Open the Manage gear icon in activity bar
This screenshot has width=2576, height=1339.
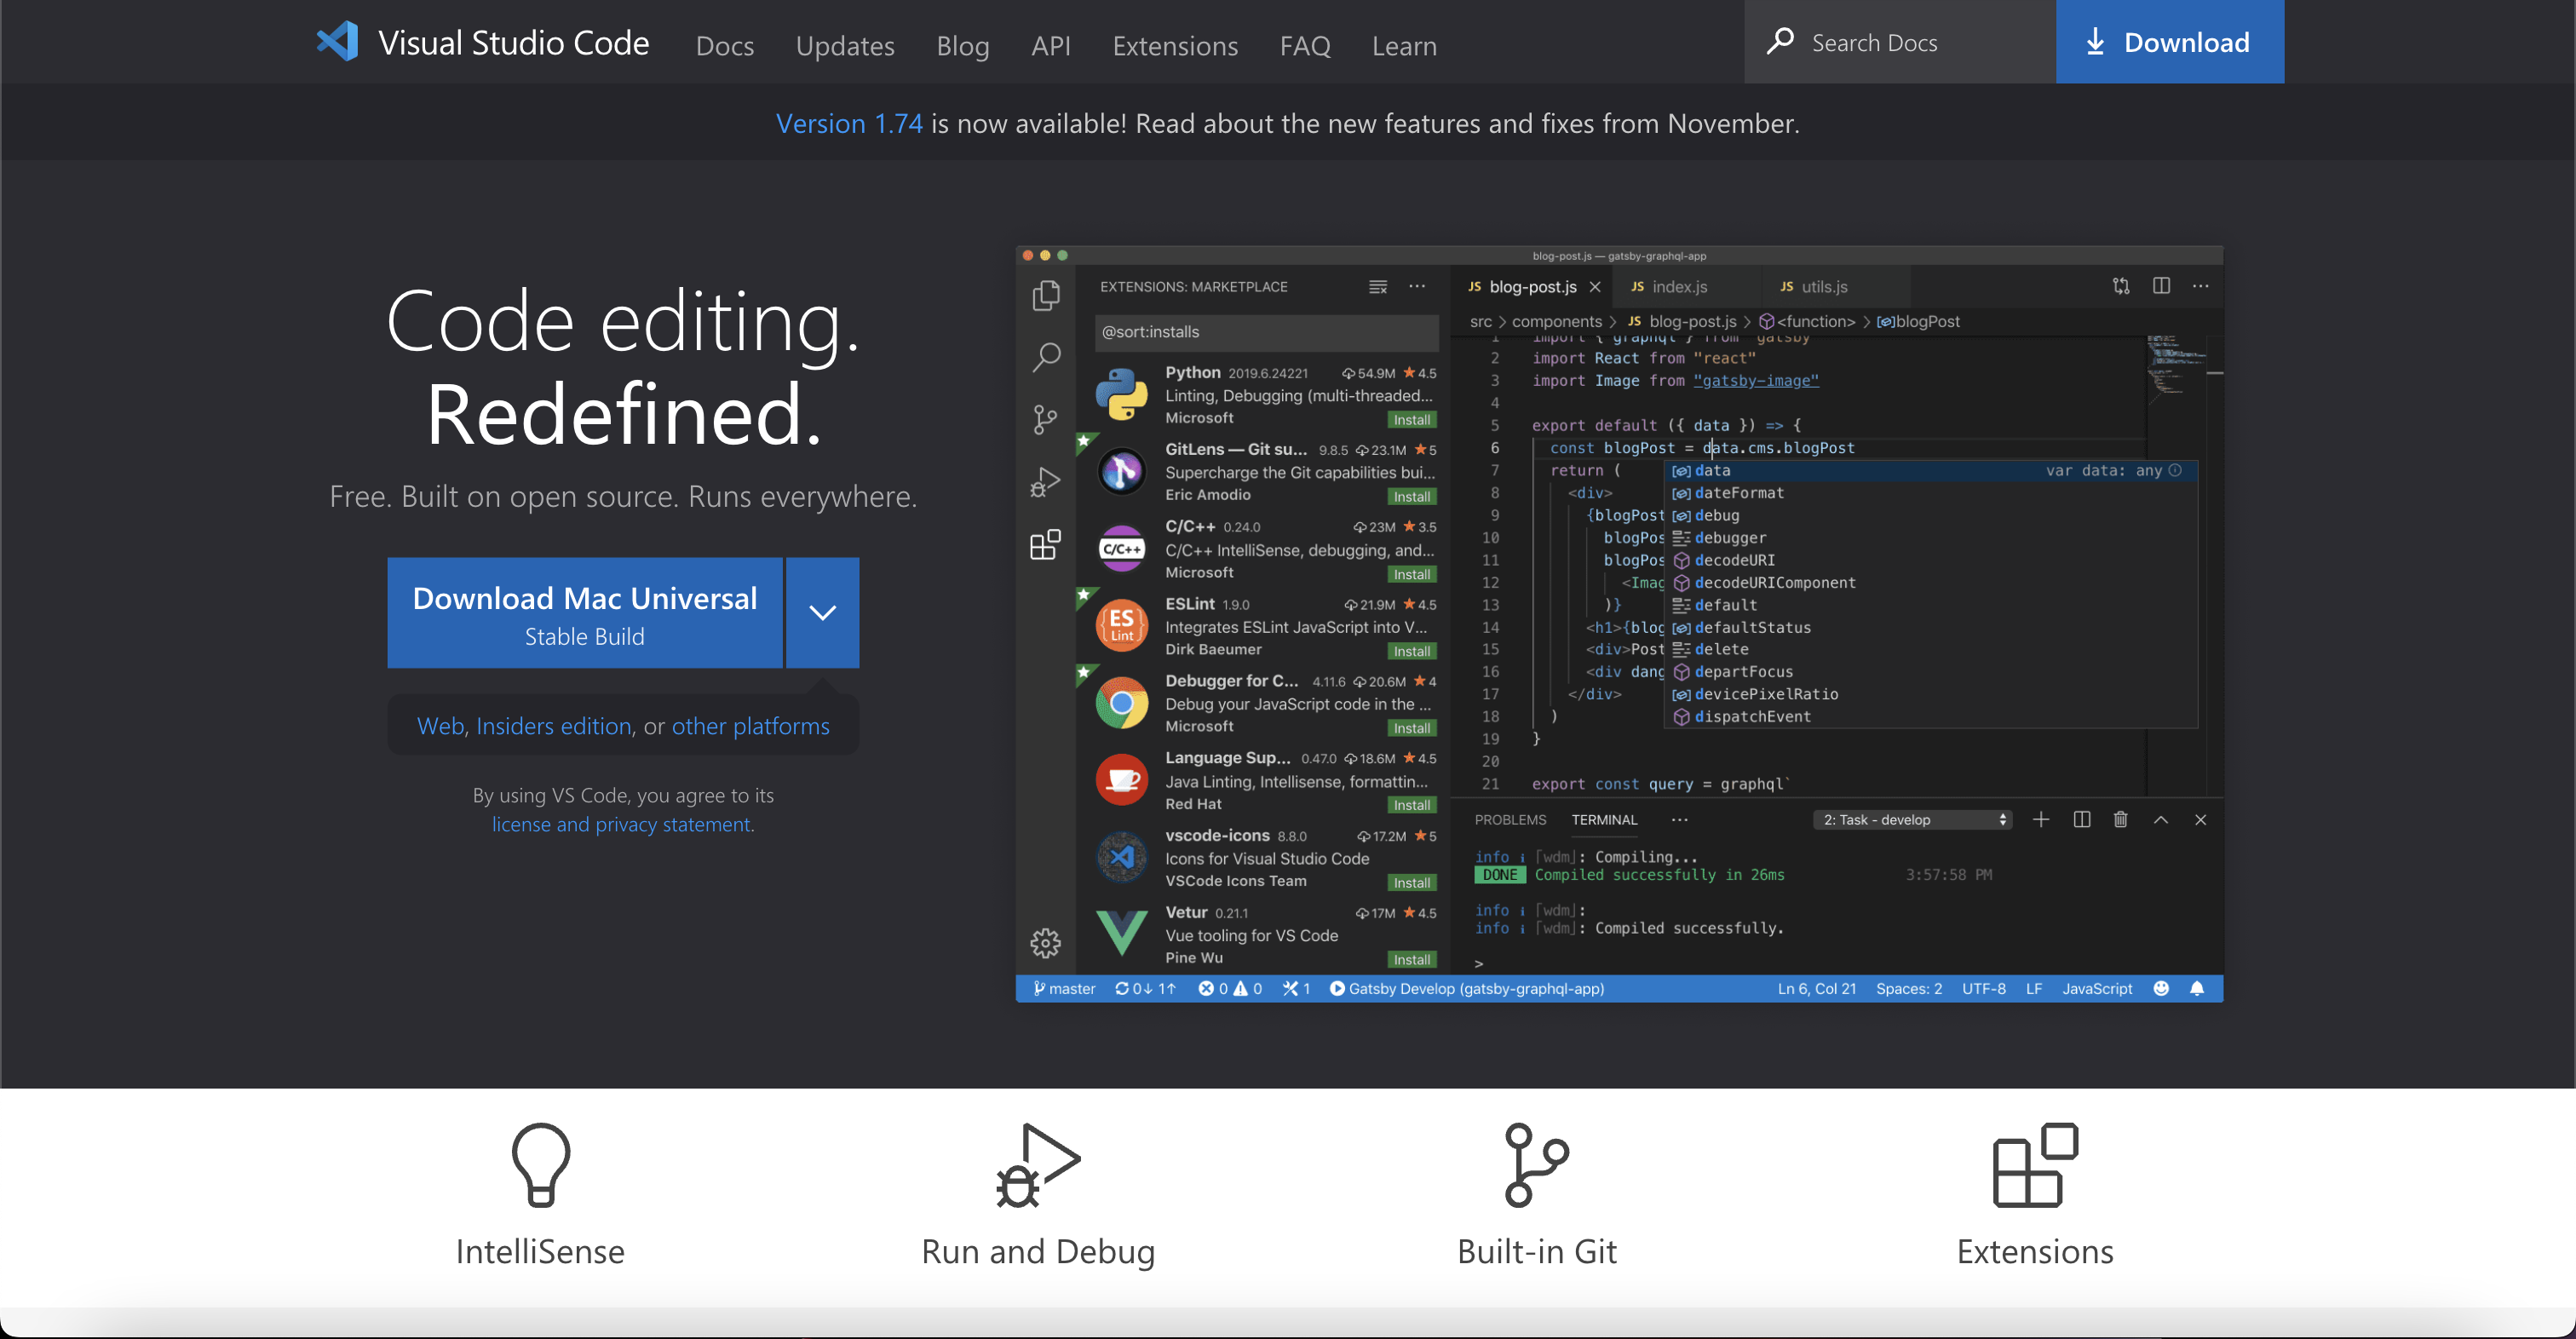pyautogui.click(x=1046, y=942)
